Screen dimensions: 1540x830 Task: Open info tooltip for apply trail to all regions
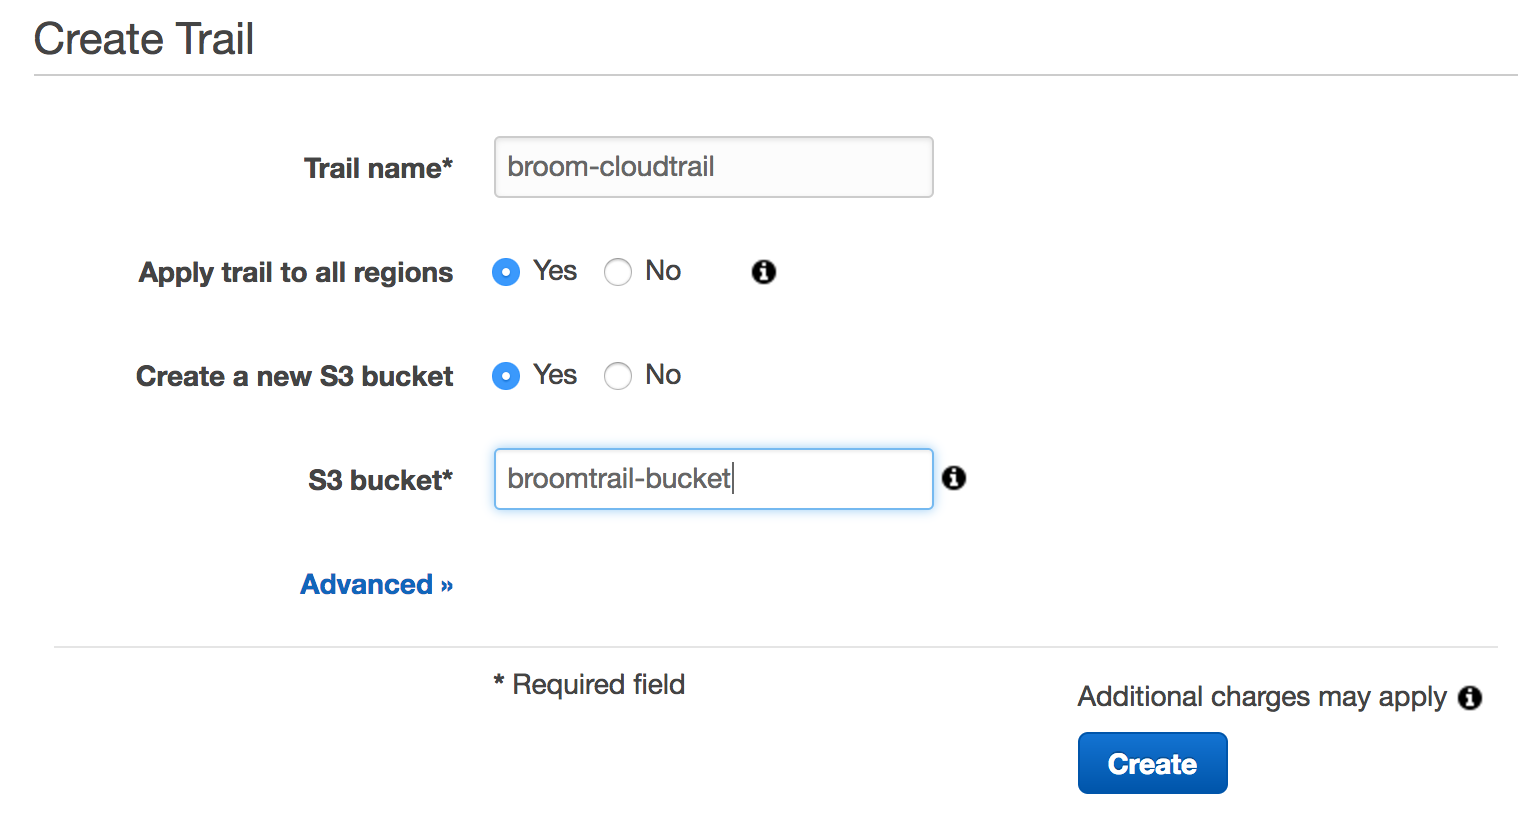tap(763, 271)
